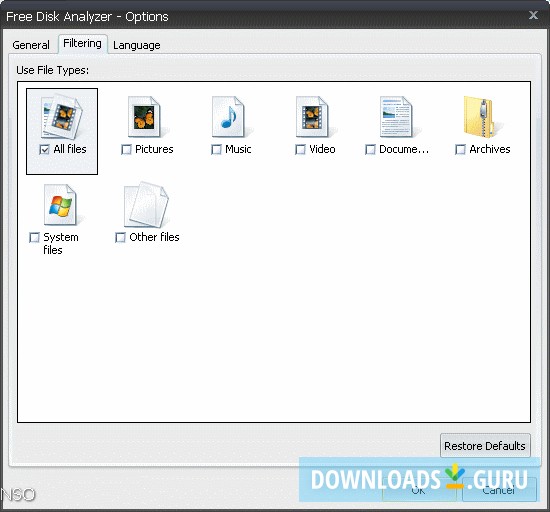Click the Restore Defaults button
Screen dimensions: 550x512
(485, 446)
